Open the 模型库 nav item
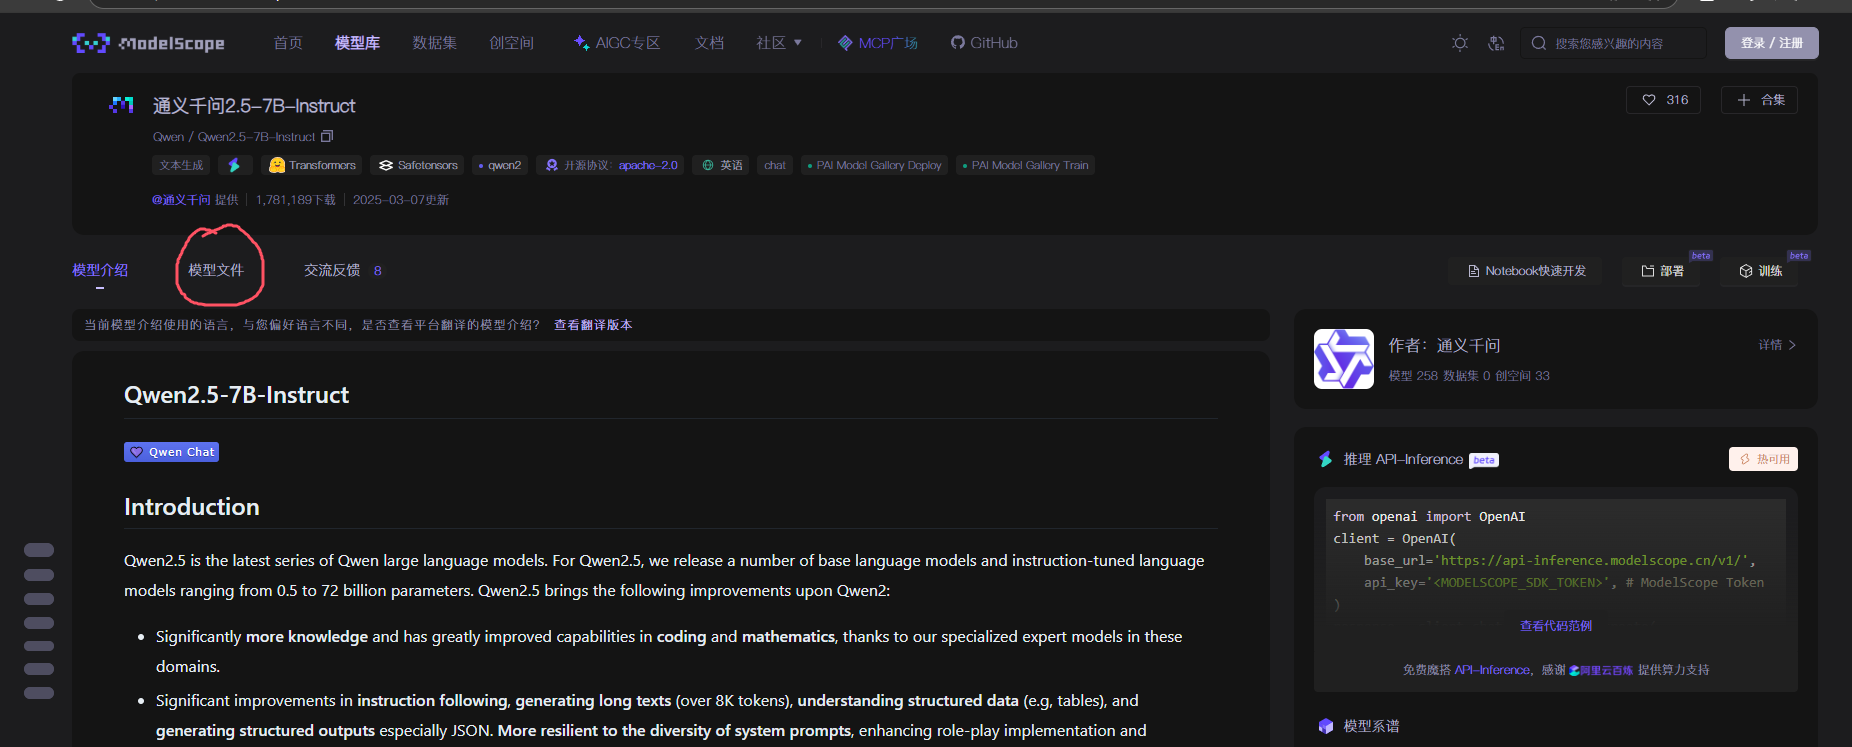1852x747 pixels. (x=357, y=43)
